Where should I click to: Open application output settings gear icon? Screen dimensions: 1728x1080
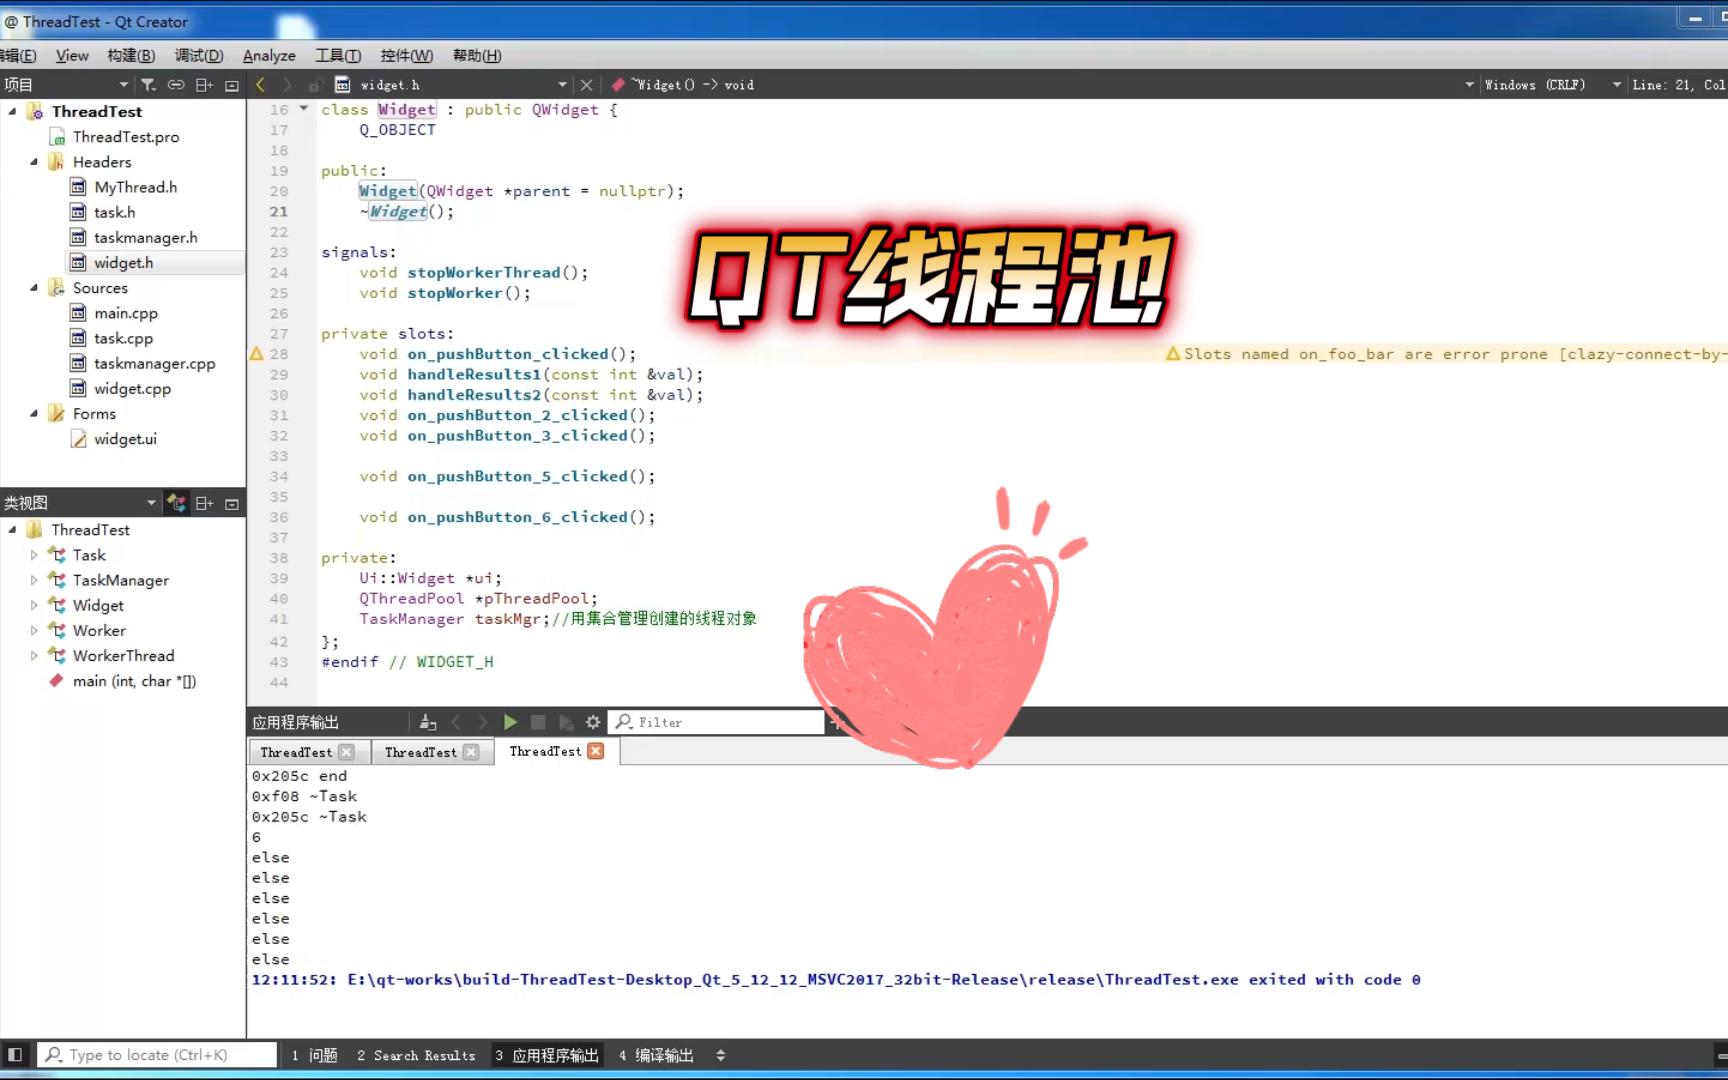pos(593,721)
